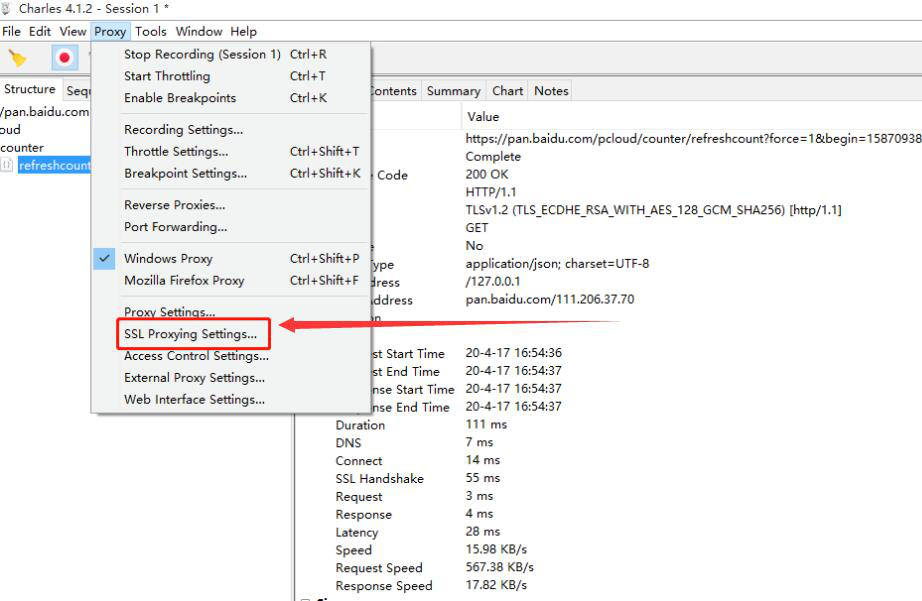Click application/json content type value
This screenshot has height=601, width=922.
pos(557,263)
